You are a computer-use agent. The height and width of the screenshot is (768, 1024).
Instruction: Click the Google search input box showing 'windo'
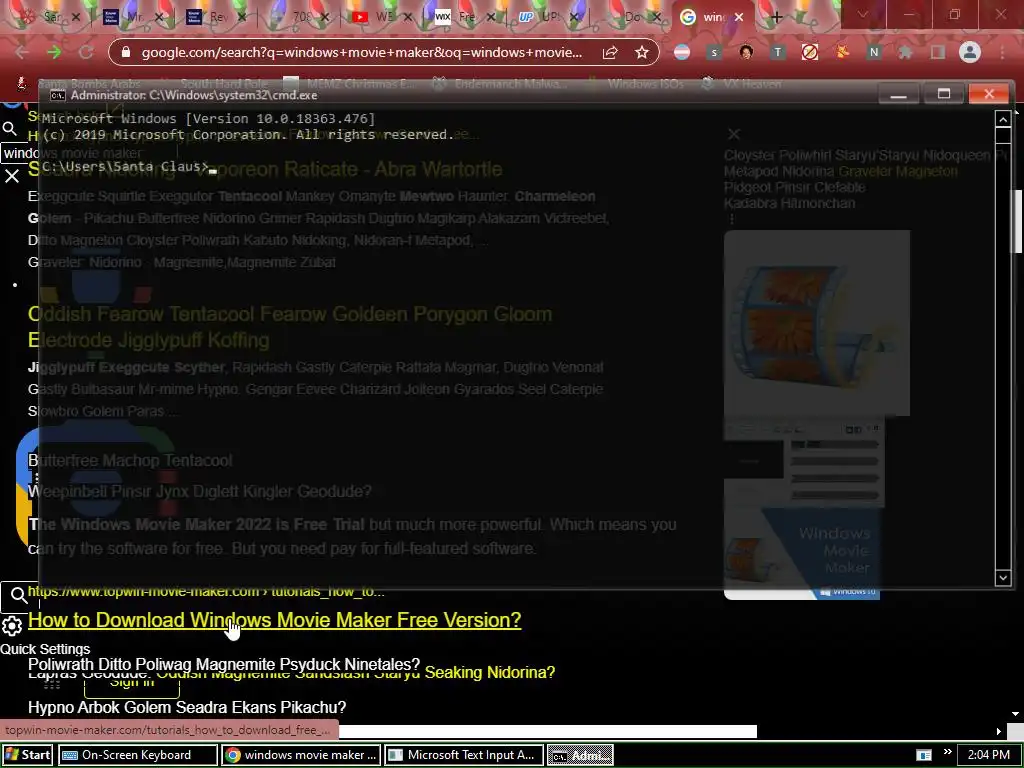pos(20,153)
